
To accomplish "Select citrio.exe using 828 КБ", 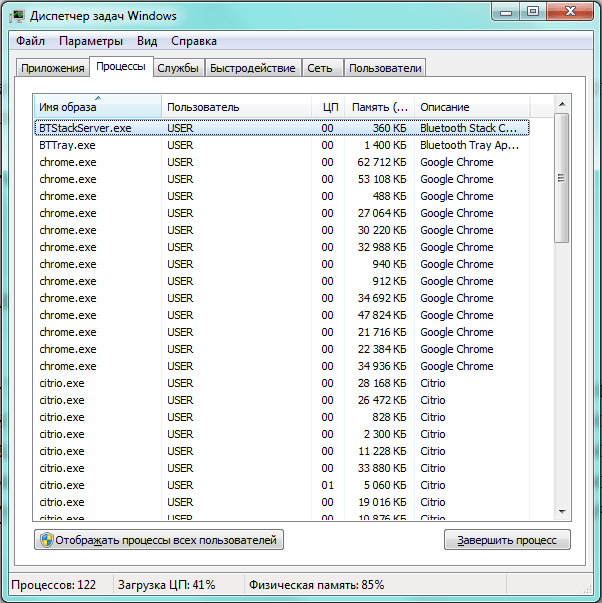I will pos(282,416).
